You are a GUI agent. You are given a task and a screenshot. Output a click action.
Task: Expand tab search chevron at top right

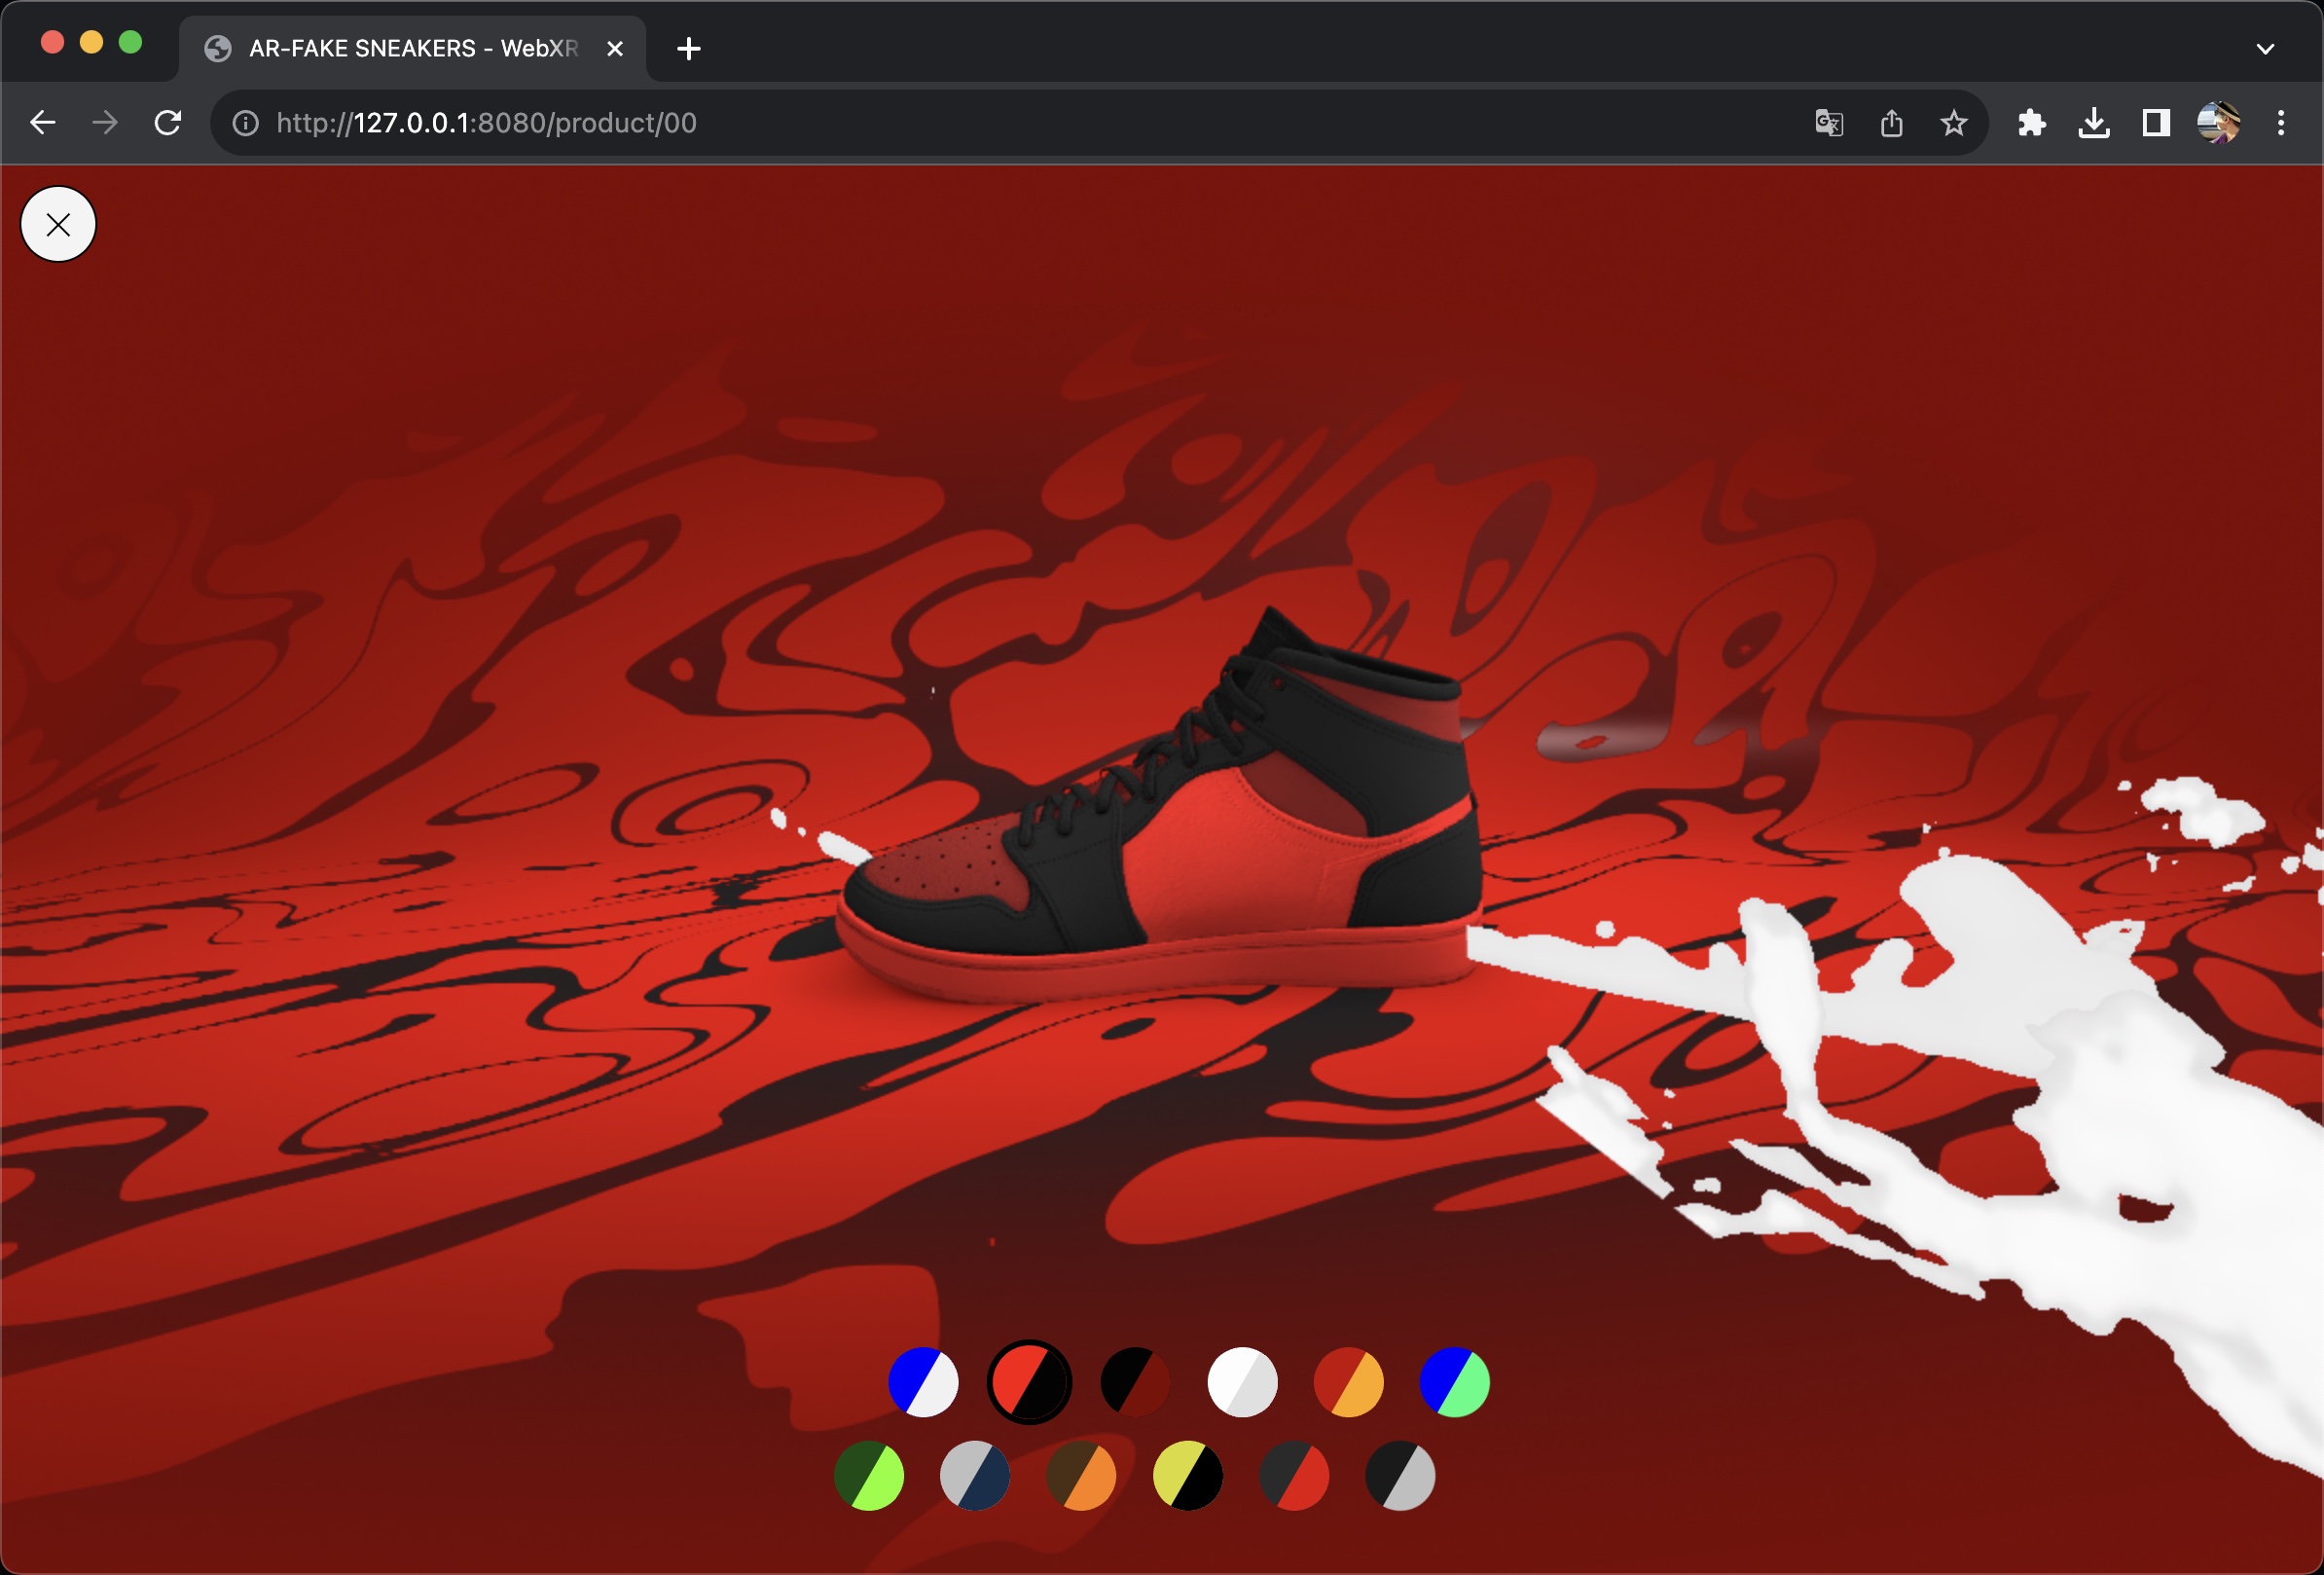click(x=2265, y=48)
